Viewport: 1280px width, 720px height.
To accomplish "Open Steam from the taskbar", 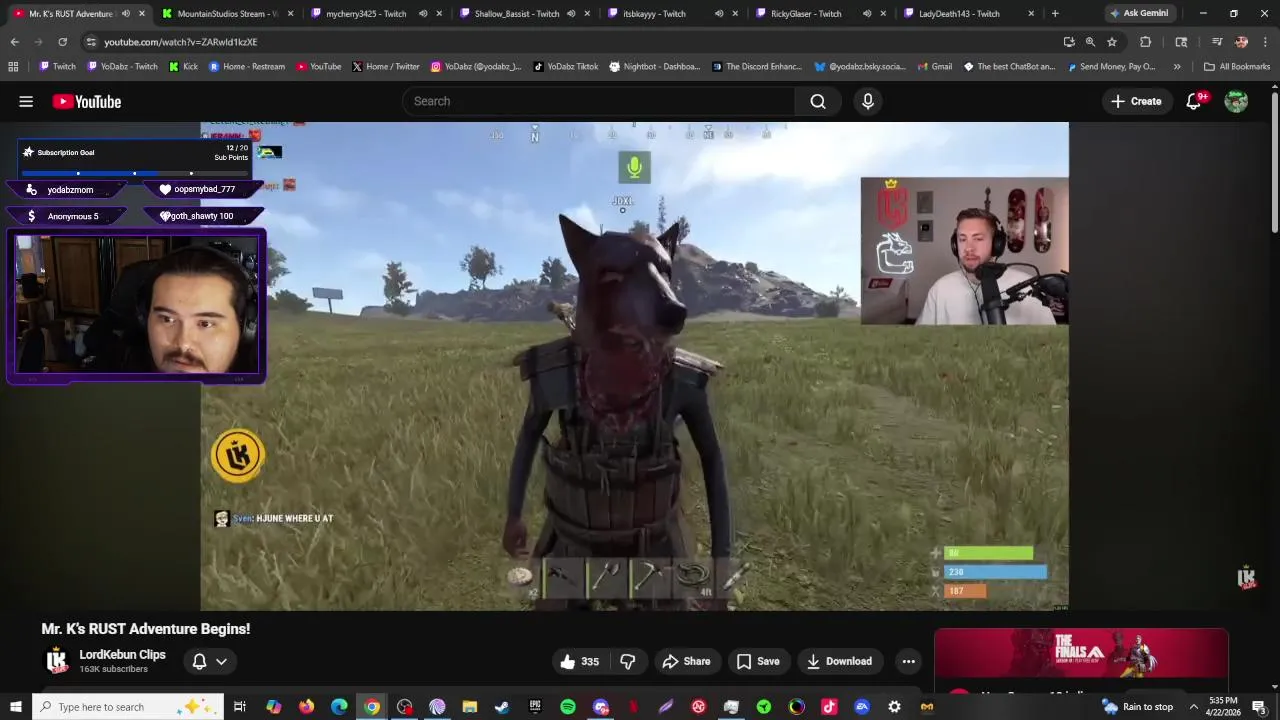I will tap(502, 707).
